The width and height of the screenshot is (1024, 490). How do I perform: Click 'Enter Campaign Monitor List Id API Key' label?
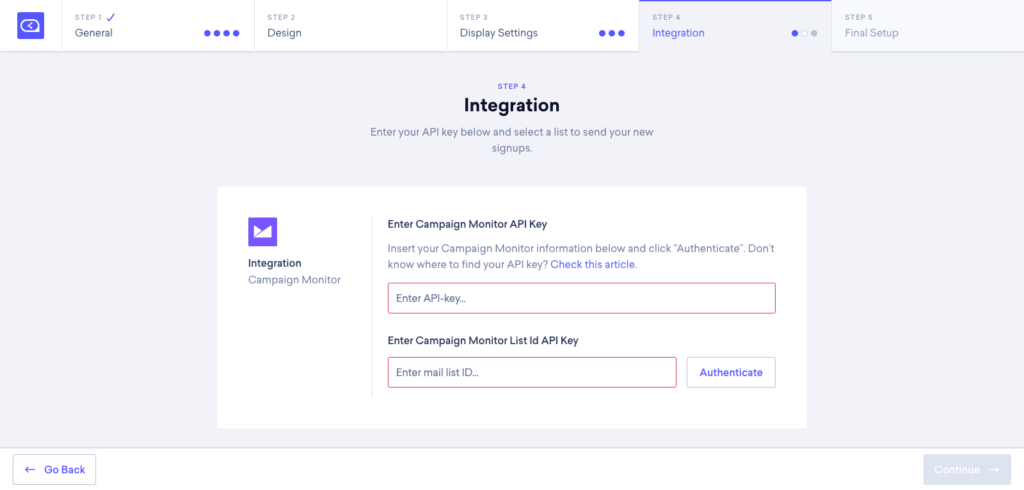[x=483, y=340]
